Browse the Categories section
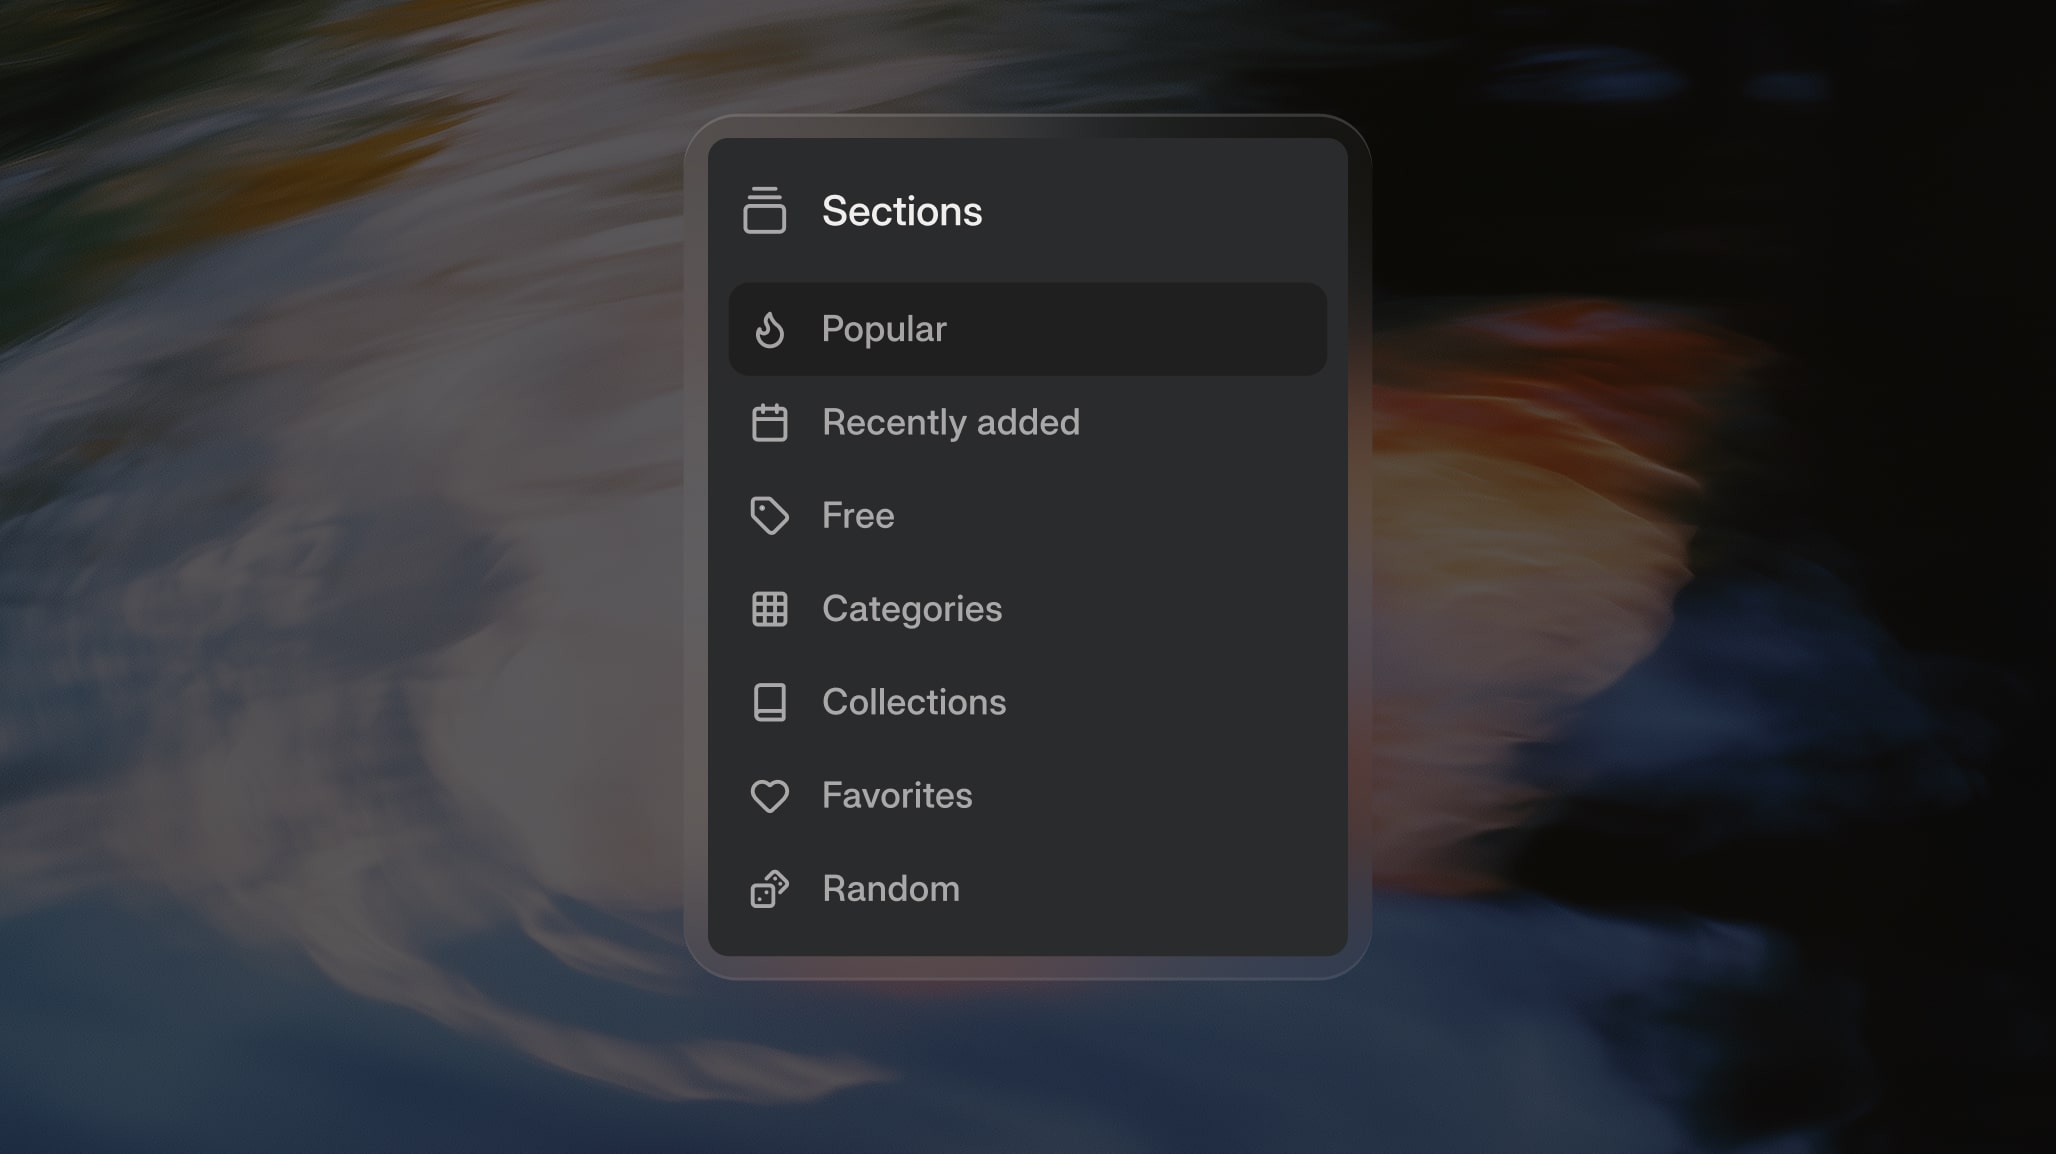This screenshot has width=2056, height=1154. tap(911, 609)
